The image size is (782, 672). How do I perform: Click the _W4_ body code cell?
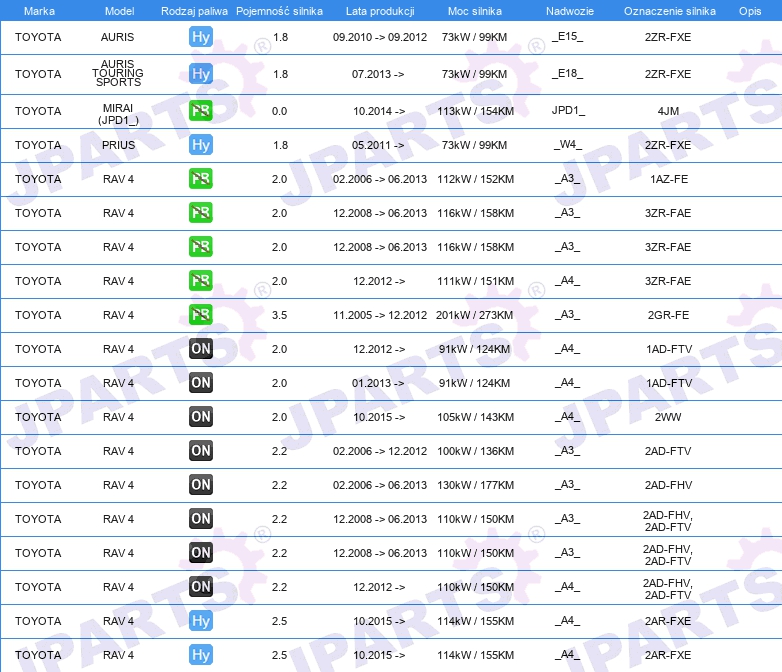[568, 145]
